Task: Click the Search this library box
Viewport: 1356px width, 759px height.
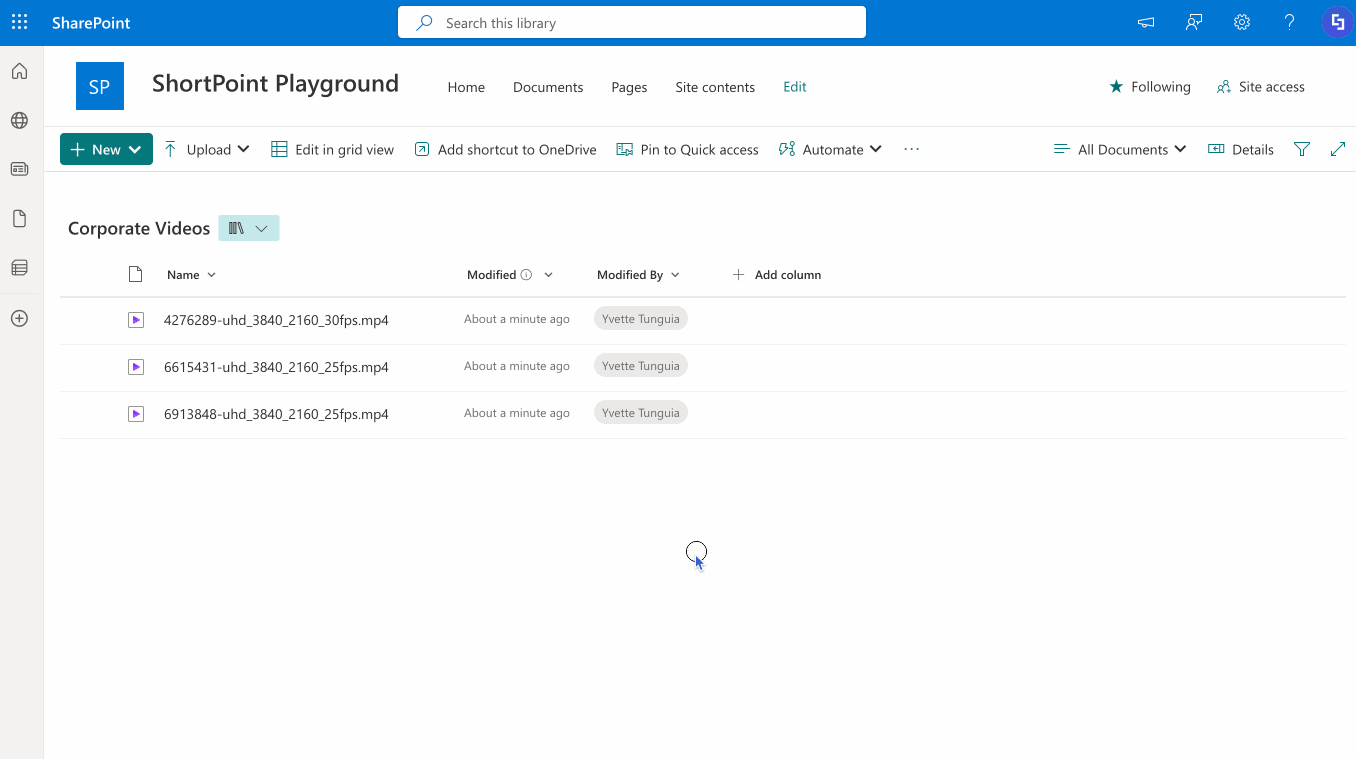Action: (x=632, y=21)
